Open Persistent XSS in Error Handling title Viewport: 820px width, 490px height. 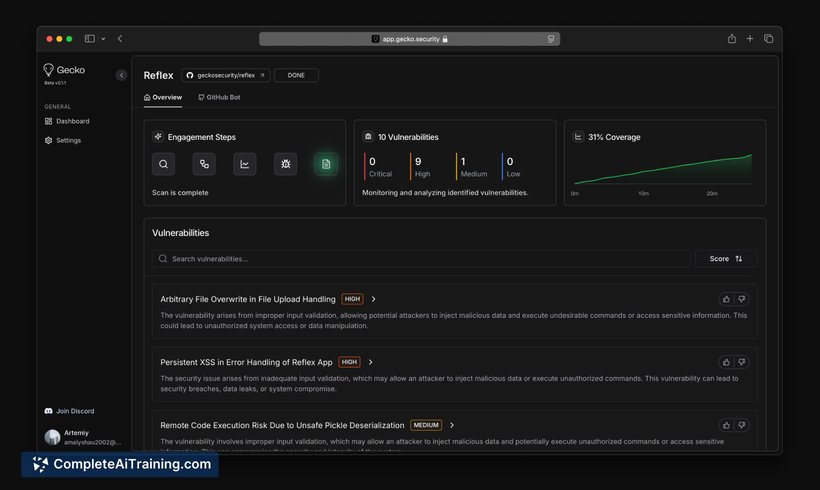(246, 362)
